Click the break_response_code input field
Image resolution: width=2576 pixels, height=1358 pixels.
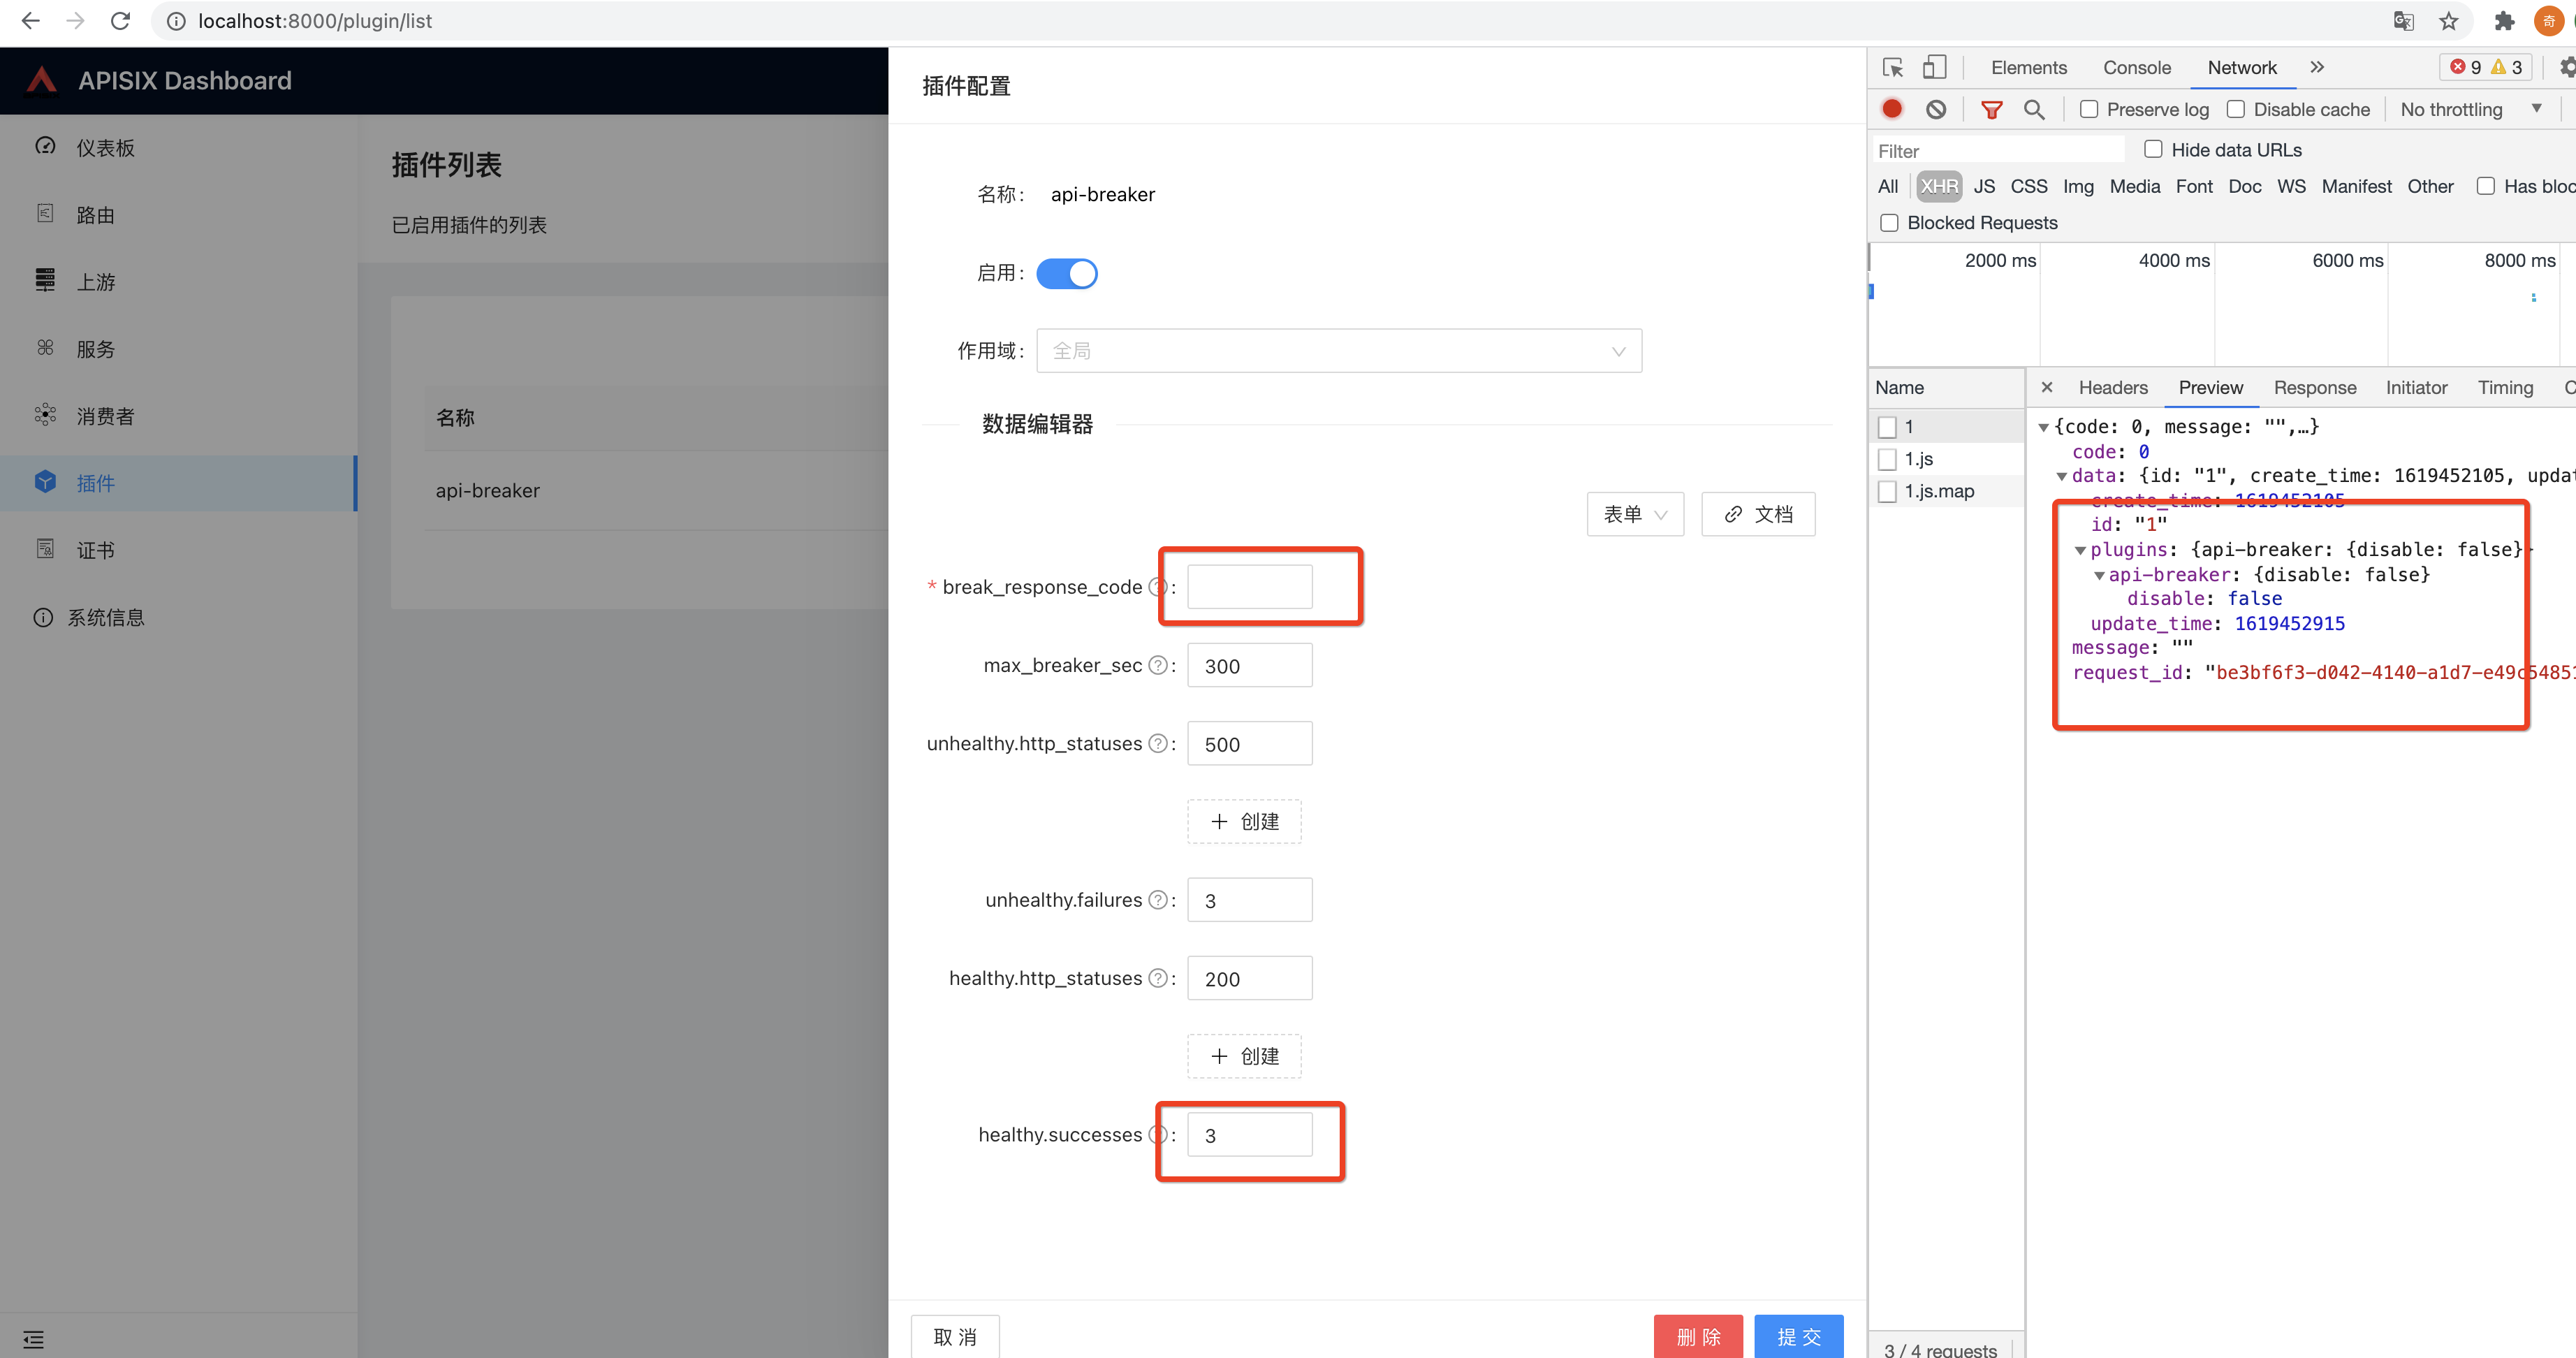(1249, 586)
